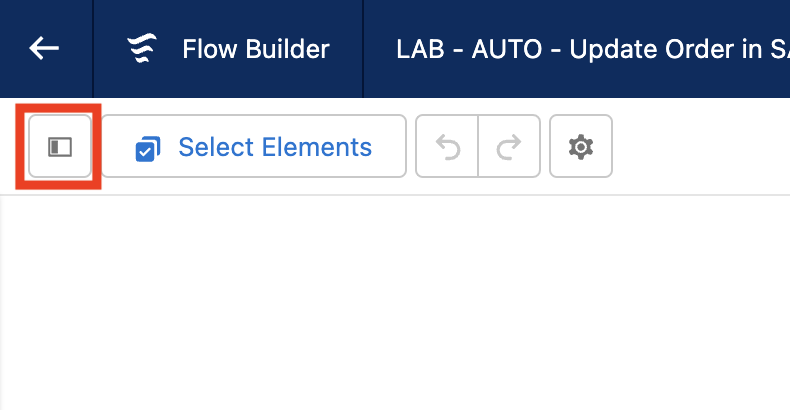Image resolution: width=790 pixels, height=410 pixels.
Task: Click the "Flow Builder" header label
Action: (x=255, y=49)
